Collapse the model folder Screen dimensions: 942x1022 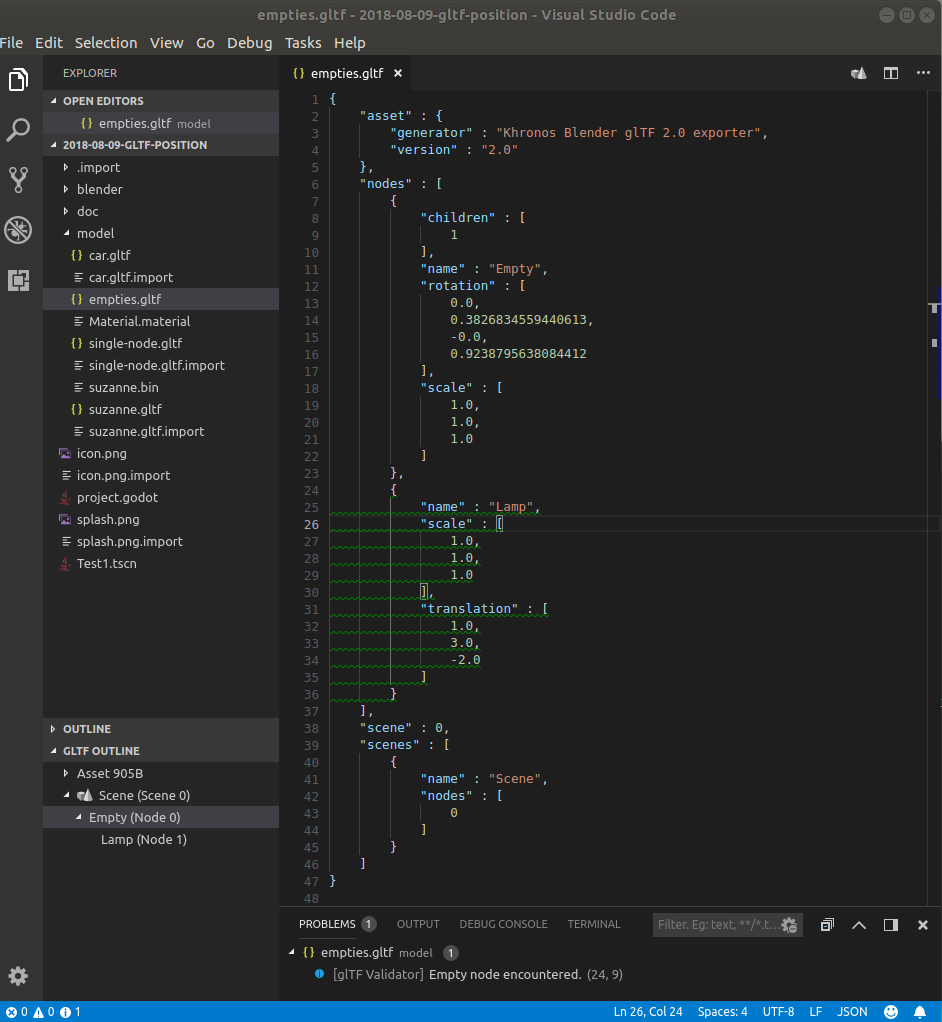pyautogui.click(x=95, y=233)
